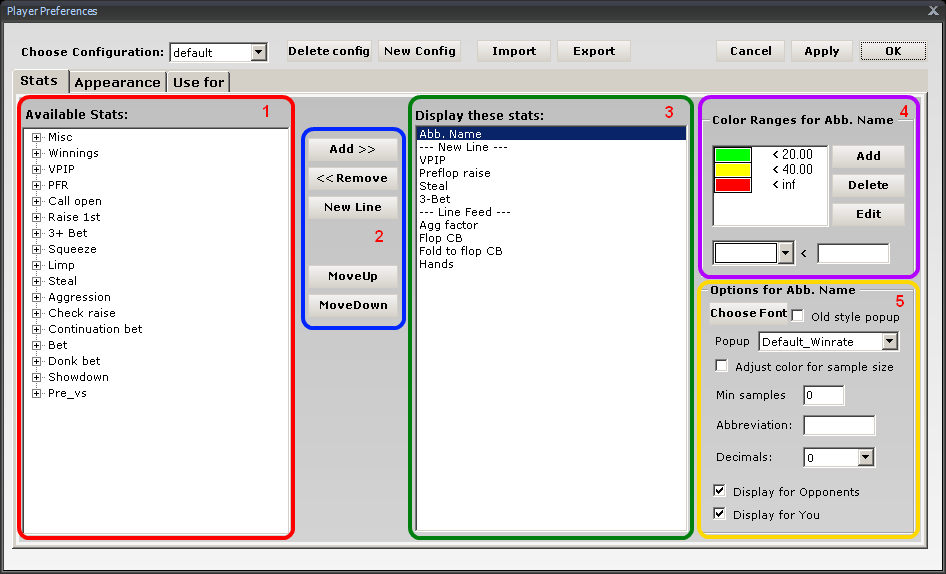The width and height of the screenshot is (946, 574).
Task: Uncheck Display for You
Action: point(719,514)
